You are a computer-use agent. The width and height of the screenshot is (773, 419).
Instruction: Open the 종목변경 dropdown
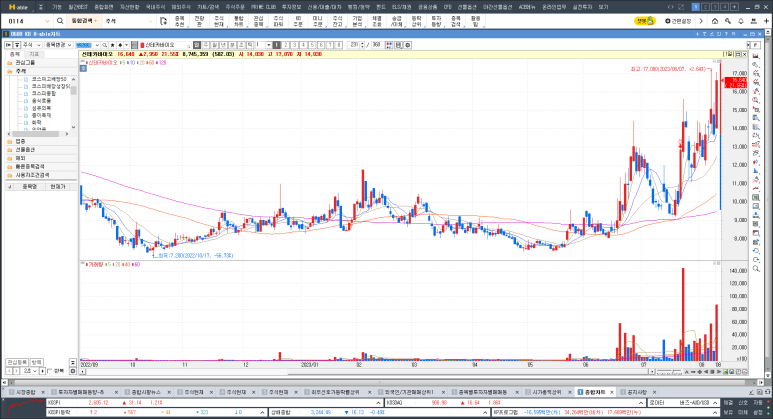(58, 45)
